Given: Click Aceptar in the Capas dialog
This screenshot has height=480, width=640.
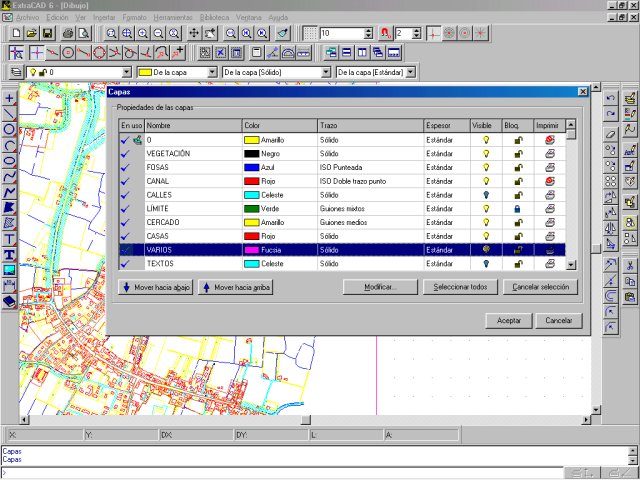Looking at the screenshot, I should [509, 321].
